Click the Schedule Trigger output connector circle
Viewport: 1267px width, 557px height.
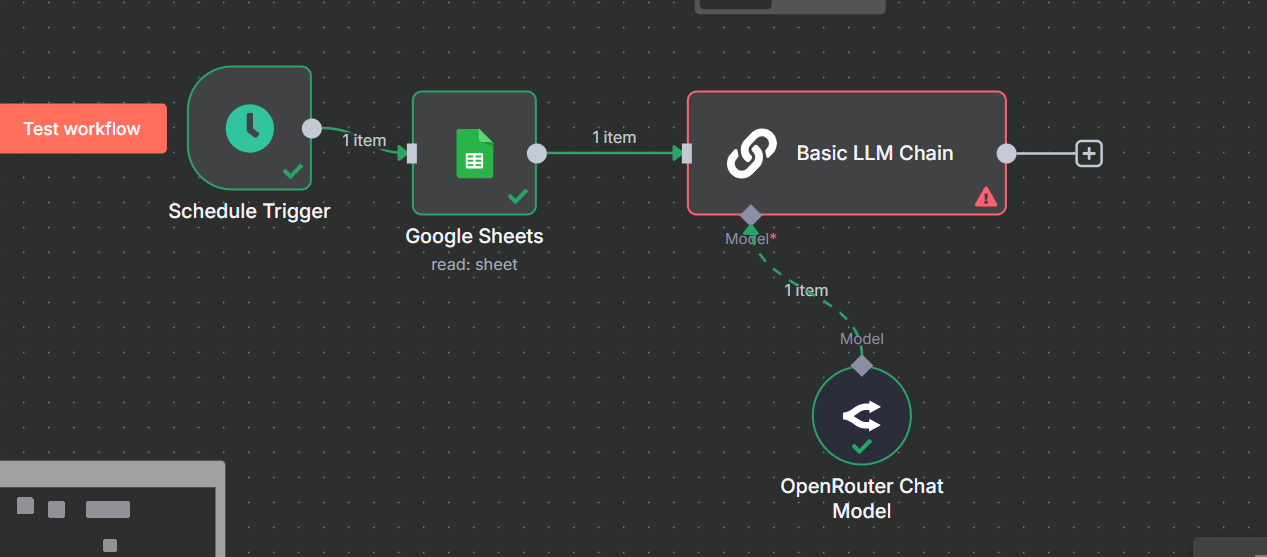coord(312,128)
